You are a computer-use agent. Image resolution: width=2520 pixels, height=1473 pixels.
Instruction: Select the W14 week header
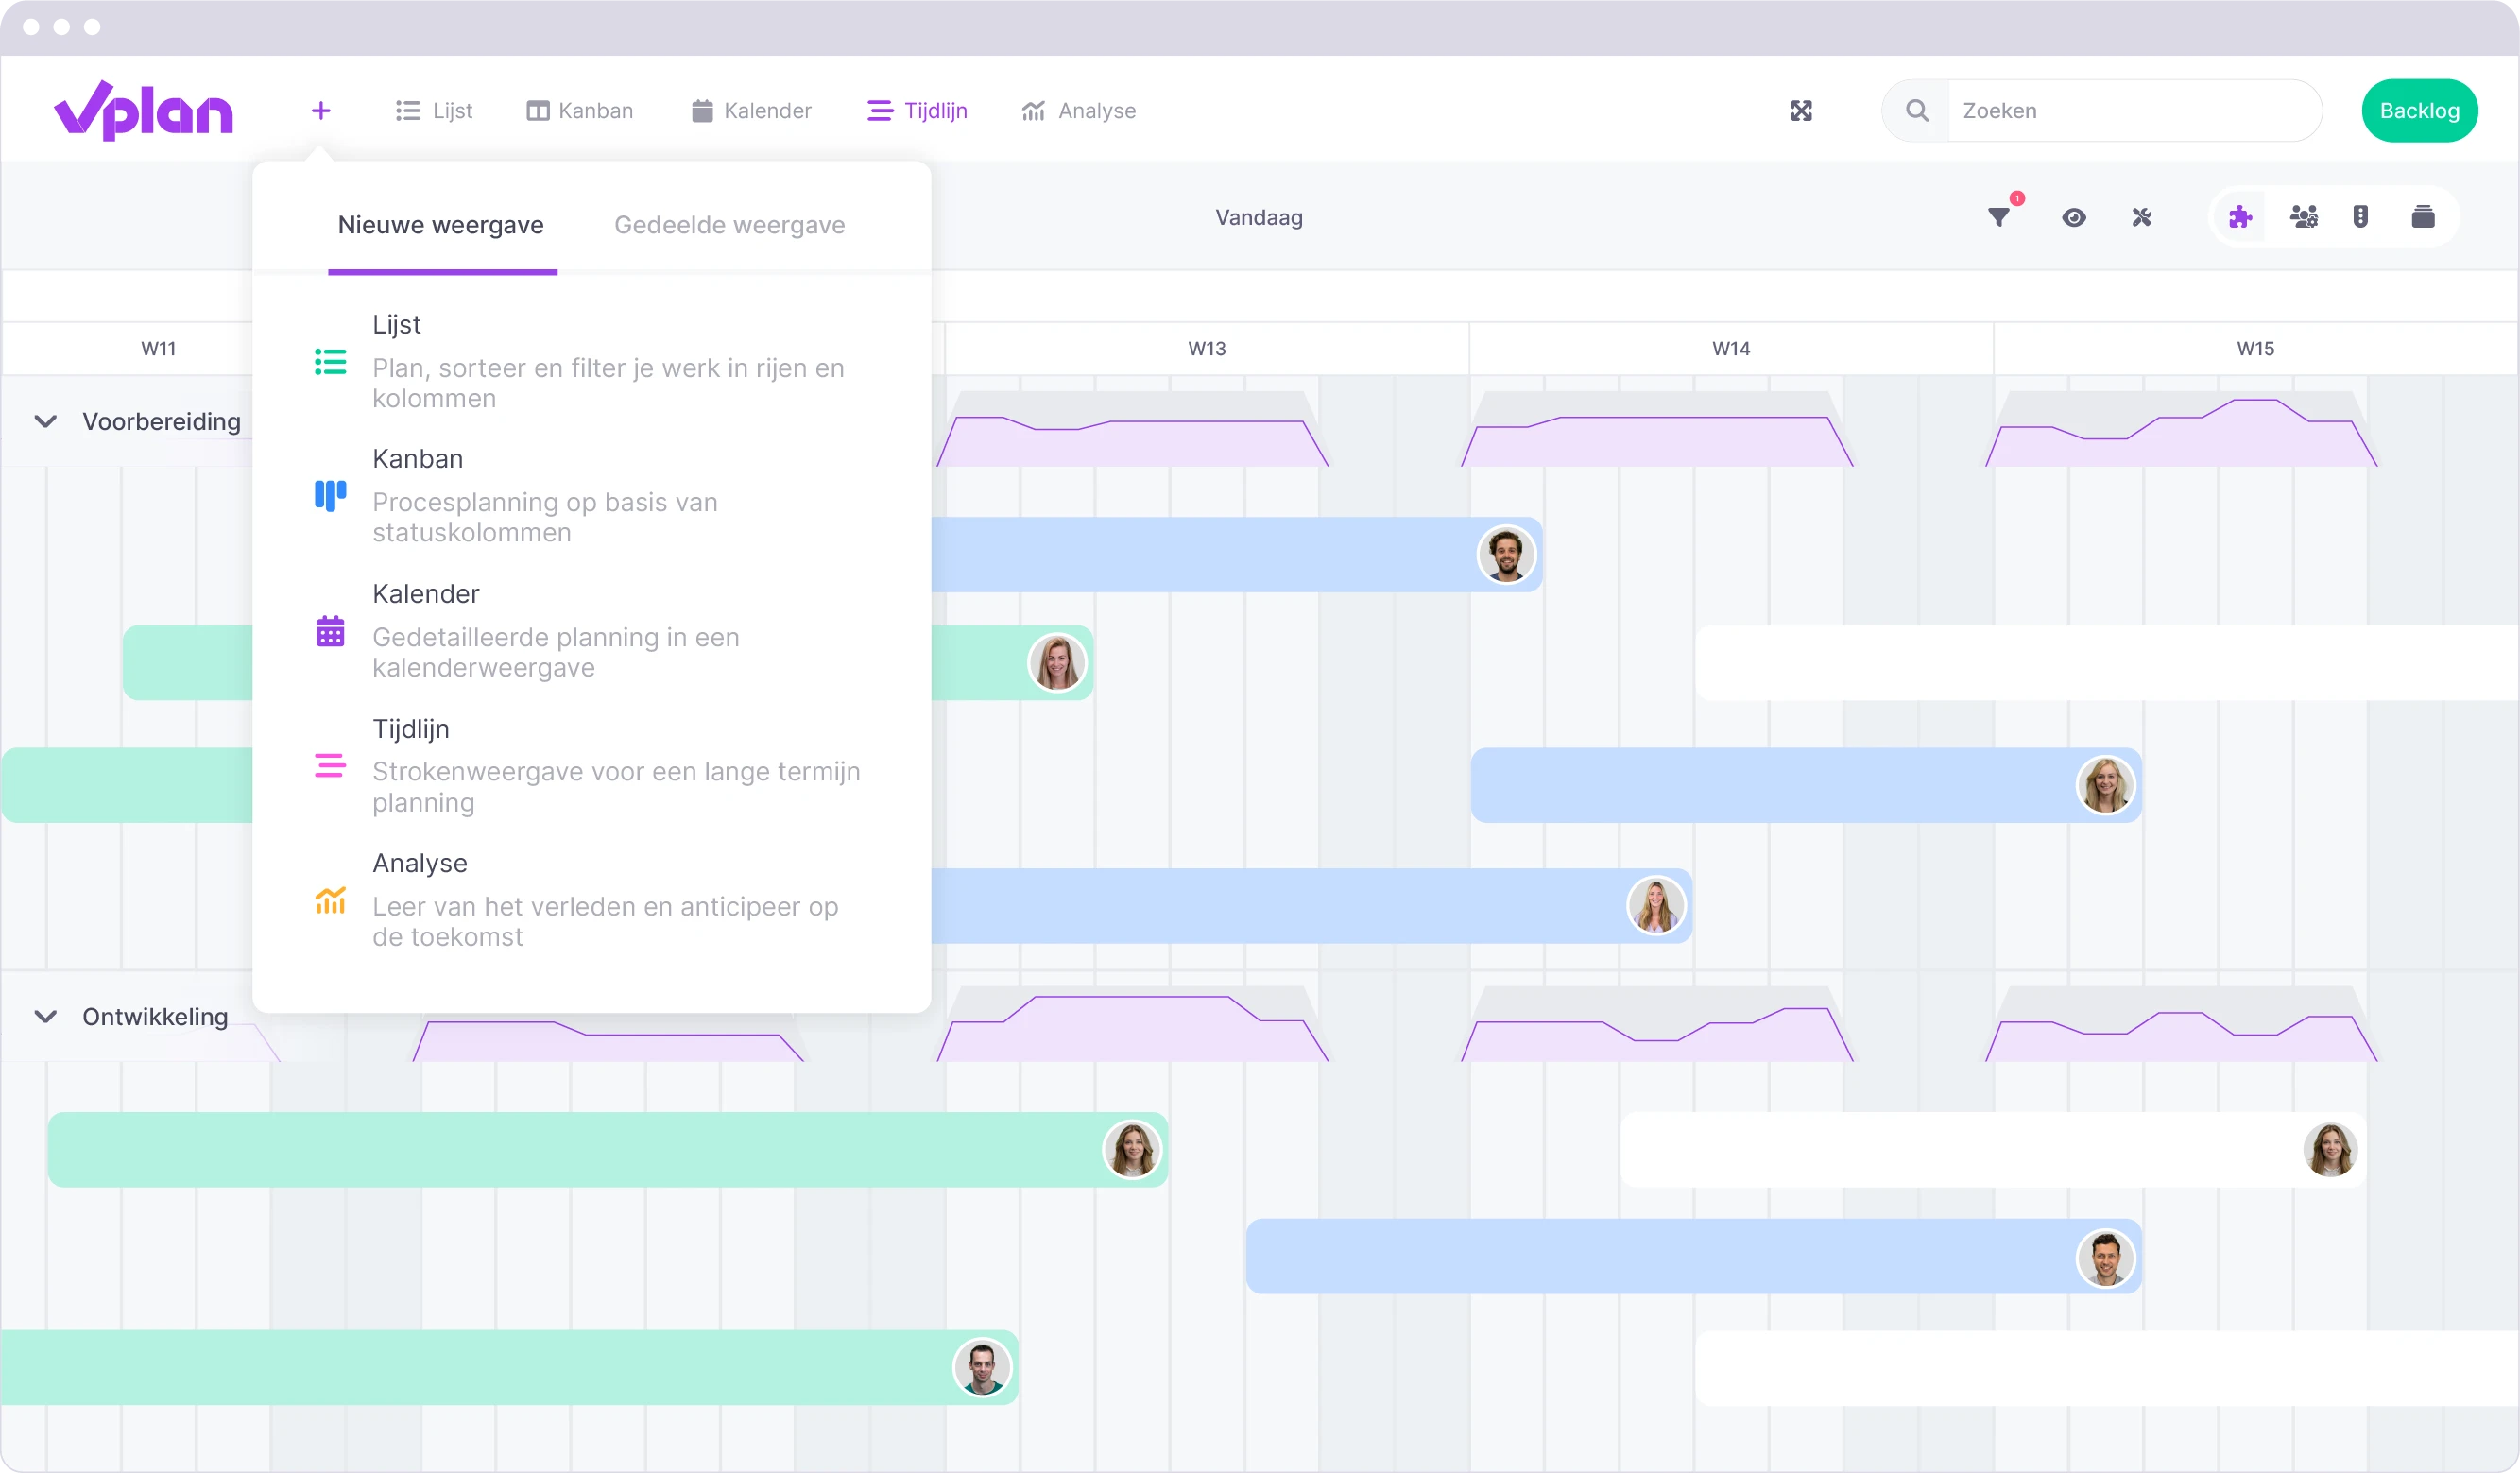[x=1731, y=349]
